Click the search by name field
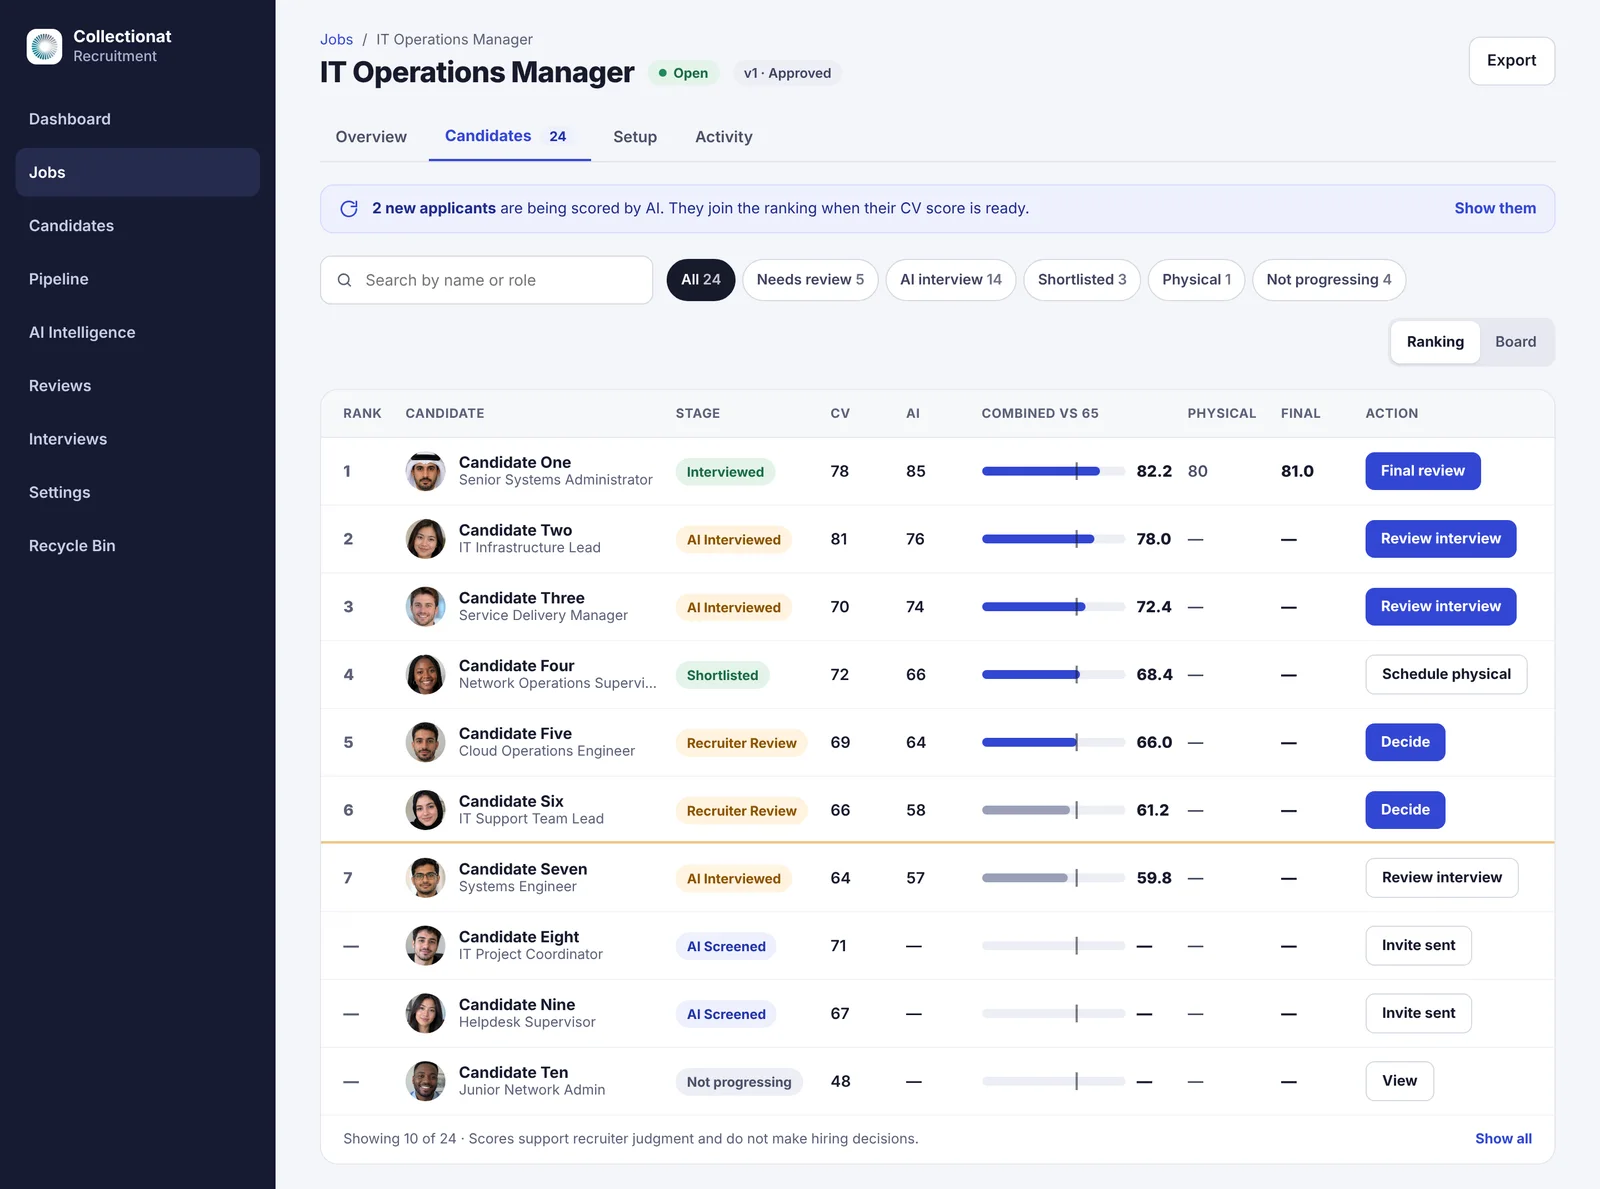This screenshot has height=1189, width=1600. pyautogui.click(x=486, y=280)
